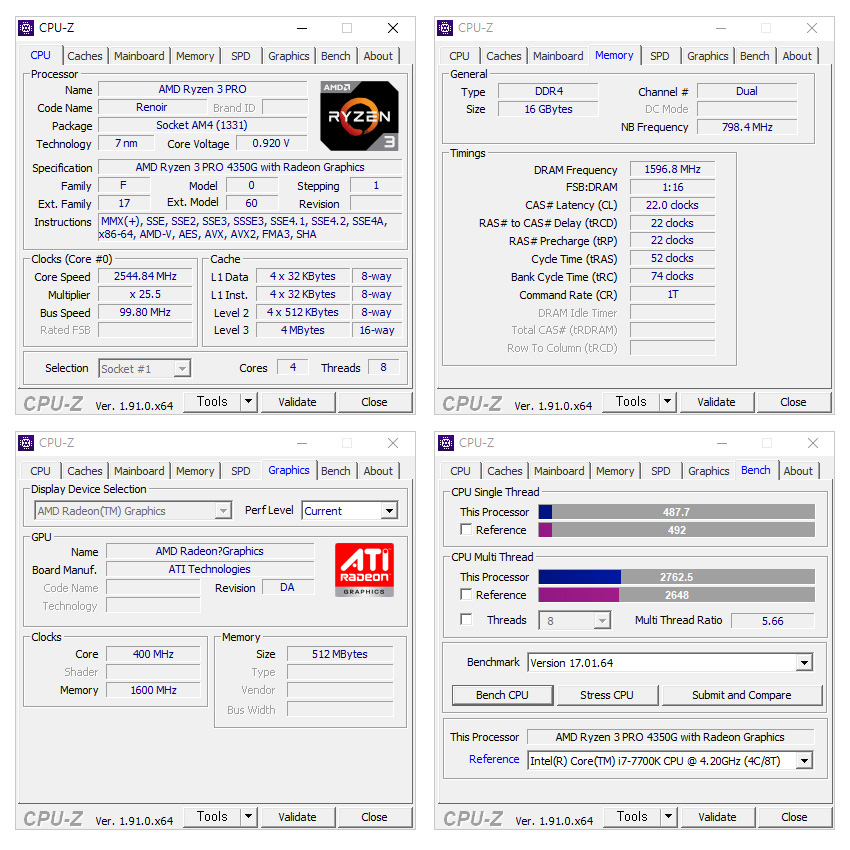Click the Command Rate 1T value
Viewport: 850px width, 850px height.
[x=672, y=294]
